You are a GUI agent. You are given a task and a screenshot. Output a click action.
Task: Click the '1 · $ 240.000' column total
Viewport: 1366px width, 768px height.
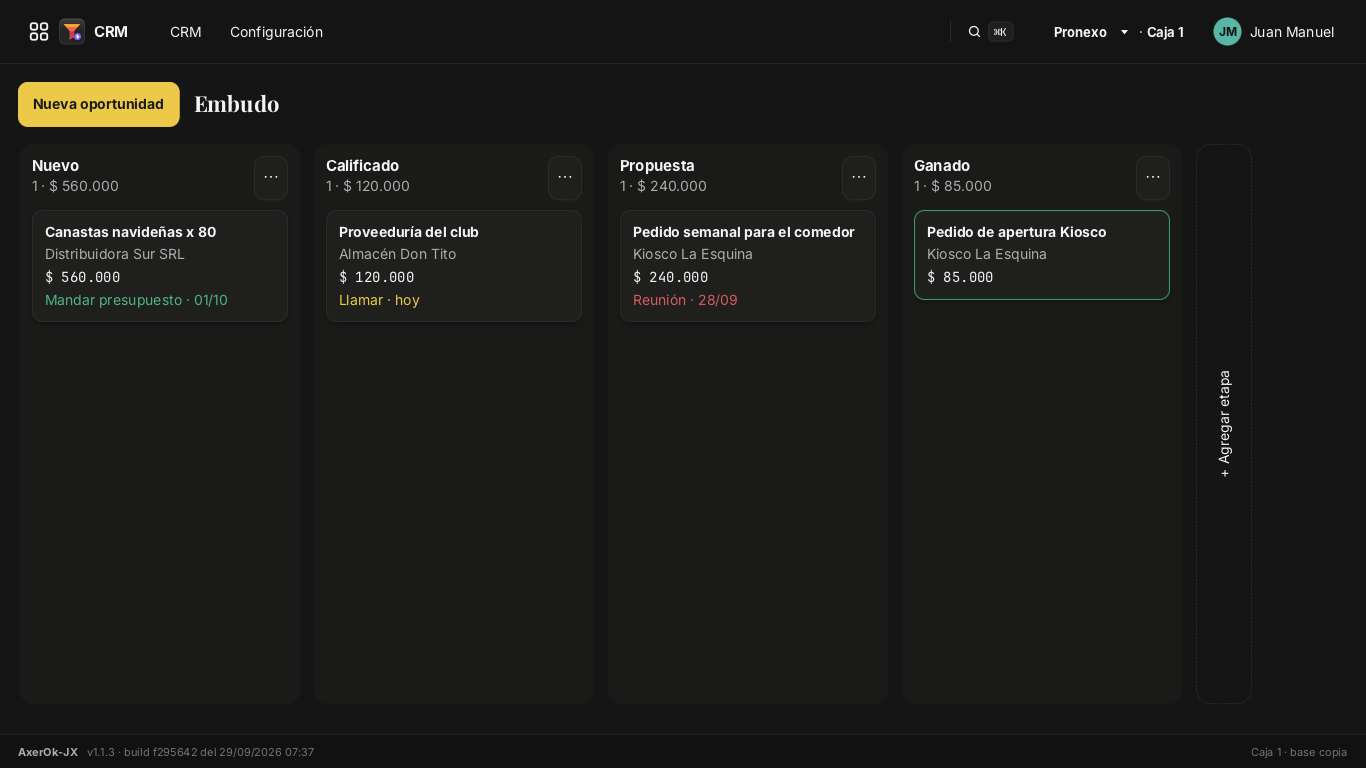pyautogui.click(x=663, y=186)
